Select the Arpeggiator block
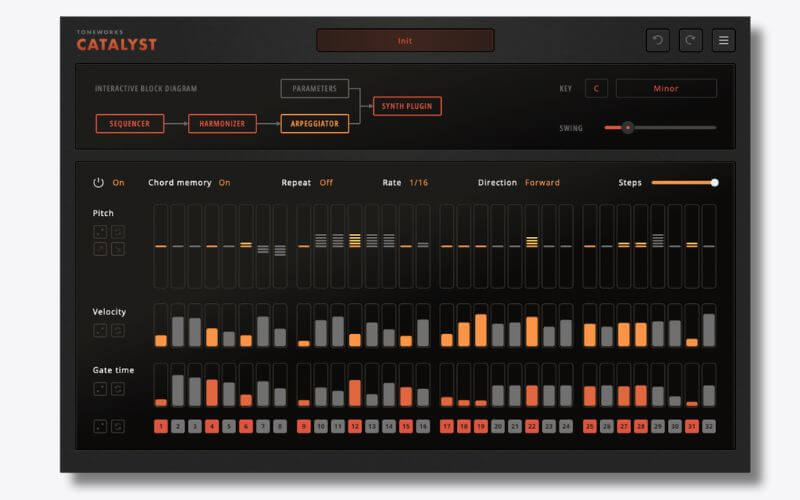The height and width of the screenshot is (500, 800). click(x=314, y=123)
